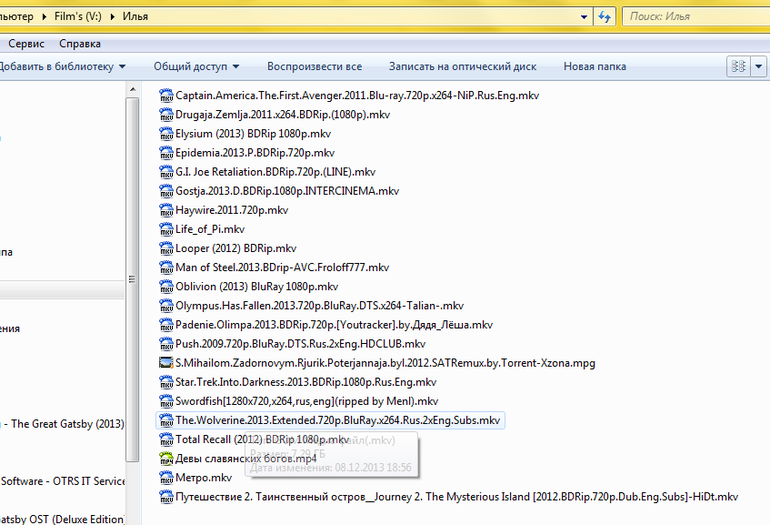Expand the Добавить в библиотеку dropdown
The image size is (770, 525).
pos(122,67)
